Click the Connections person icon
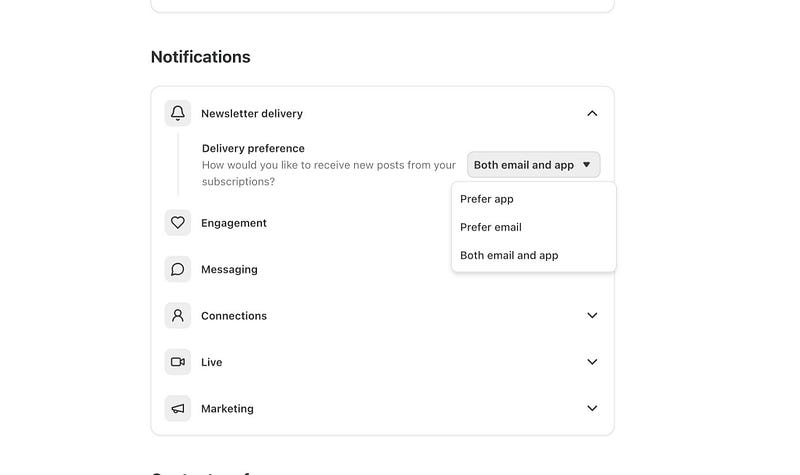Viewport: 800px width, 475px height. [x=178, y=315]
